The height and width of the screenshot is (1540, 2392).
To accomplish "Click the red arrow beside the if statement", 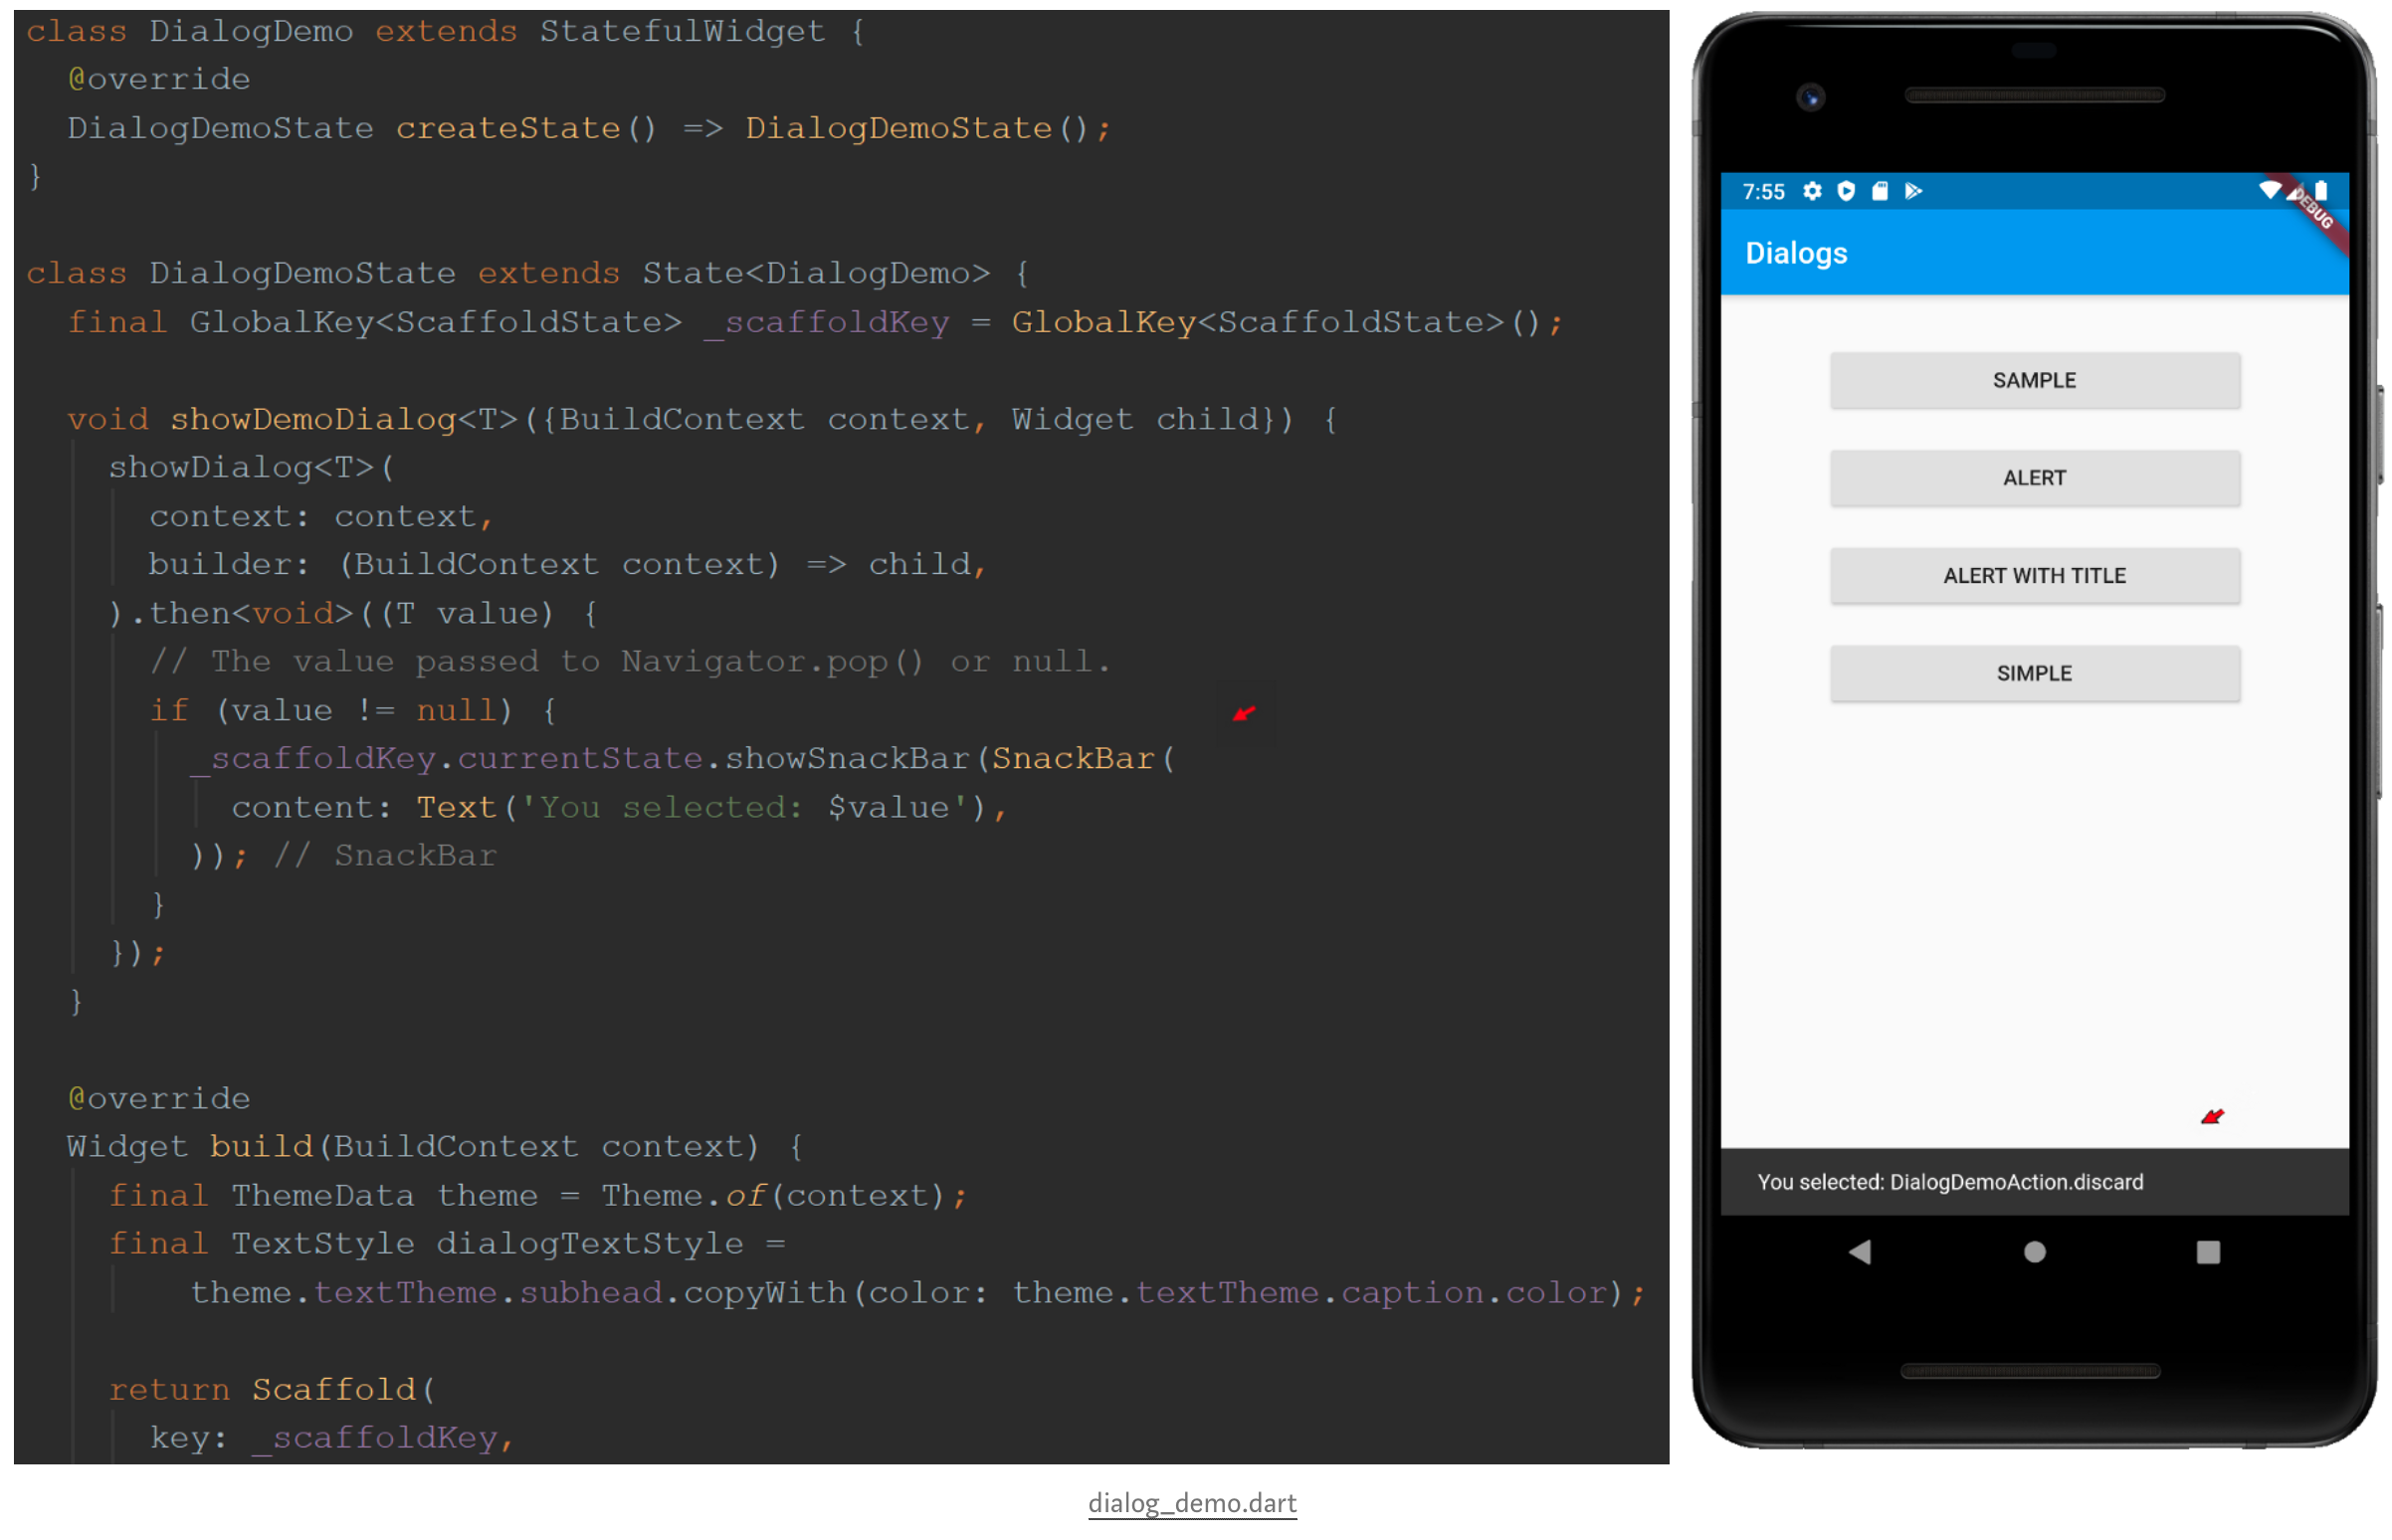I will coord(1243,714).
